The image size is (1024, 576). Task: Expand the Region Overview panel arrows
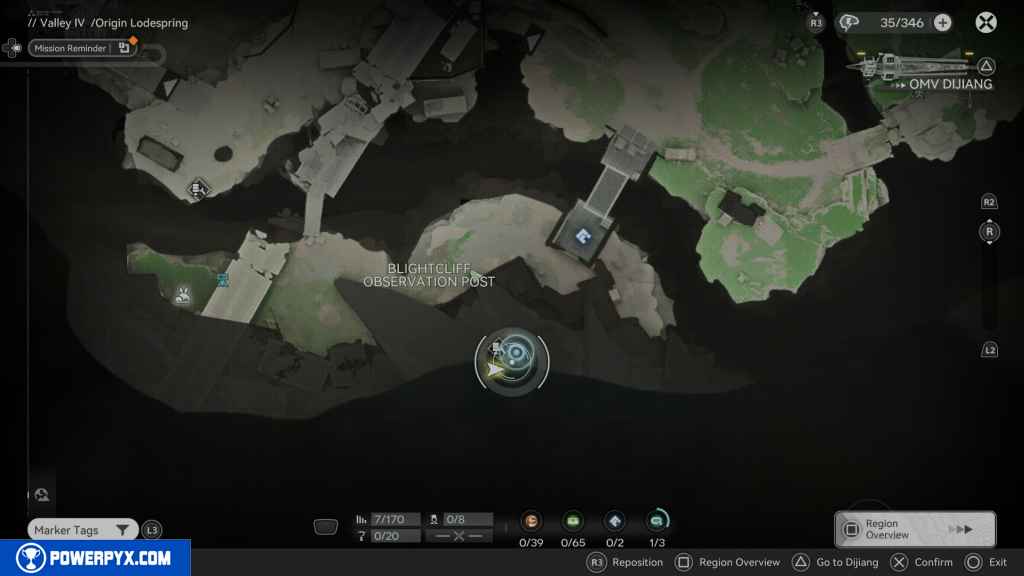[x=959, y=529]
